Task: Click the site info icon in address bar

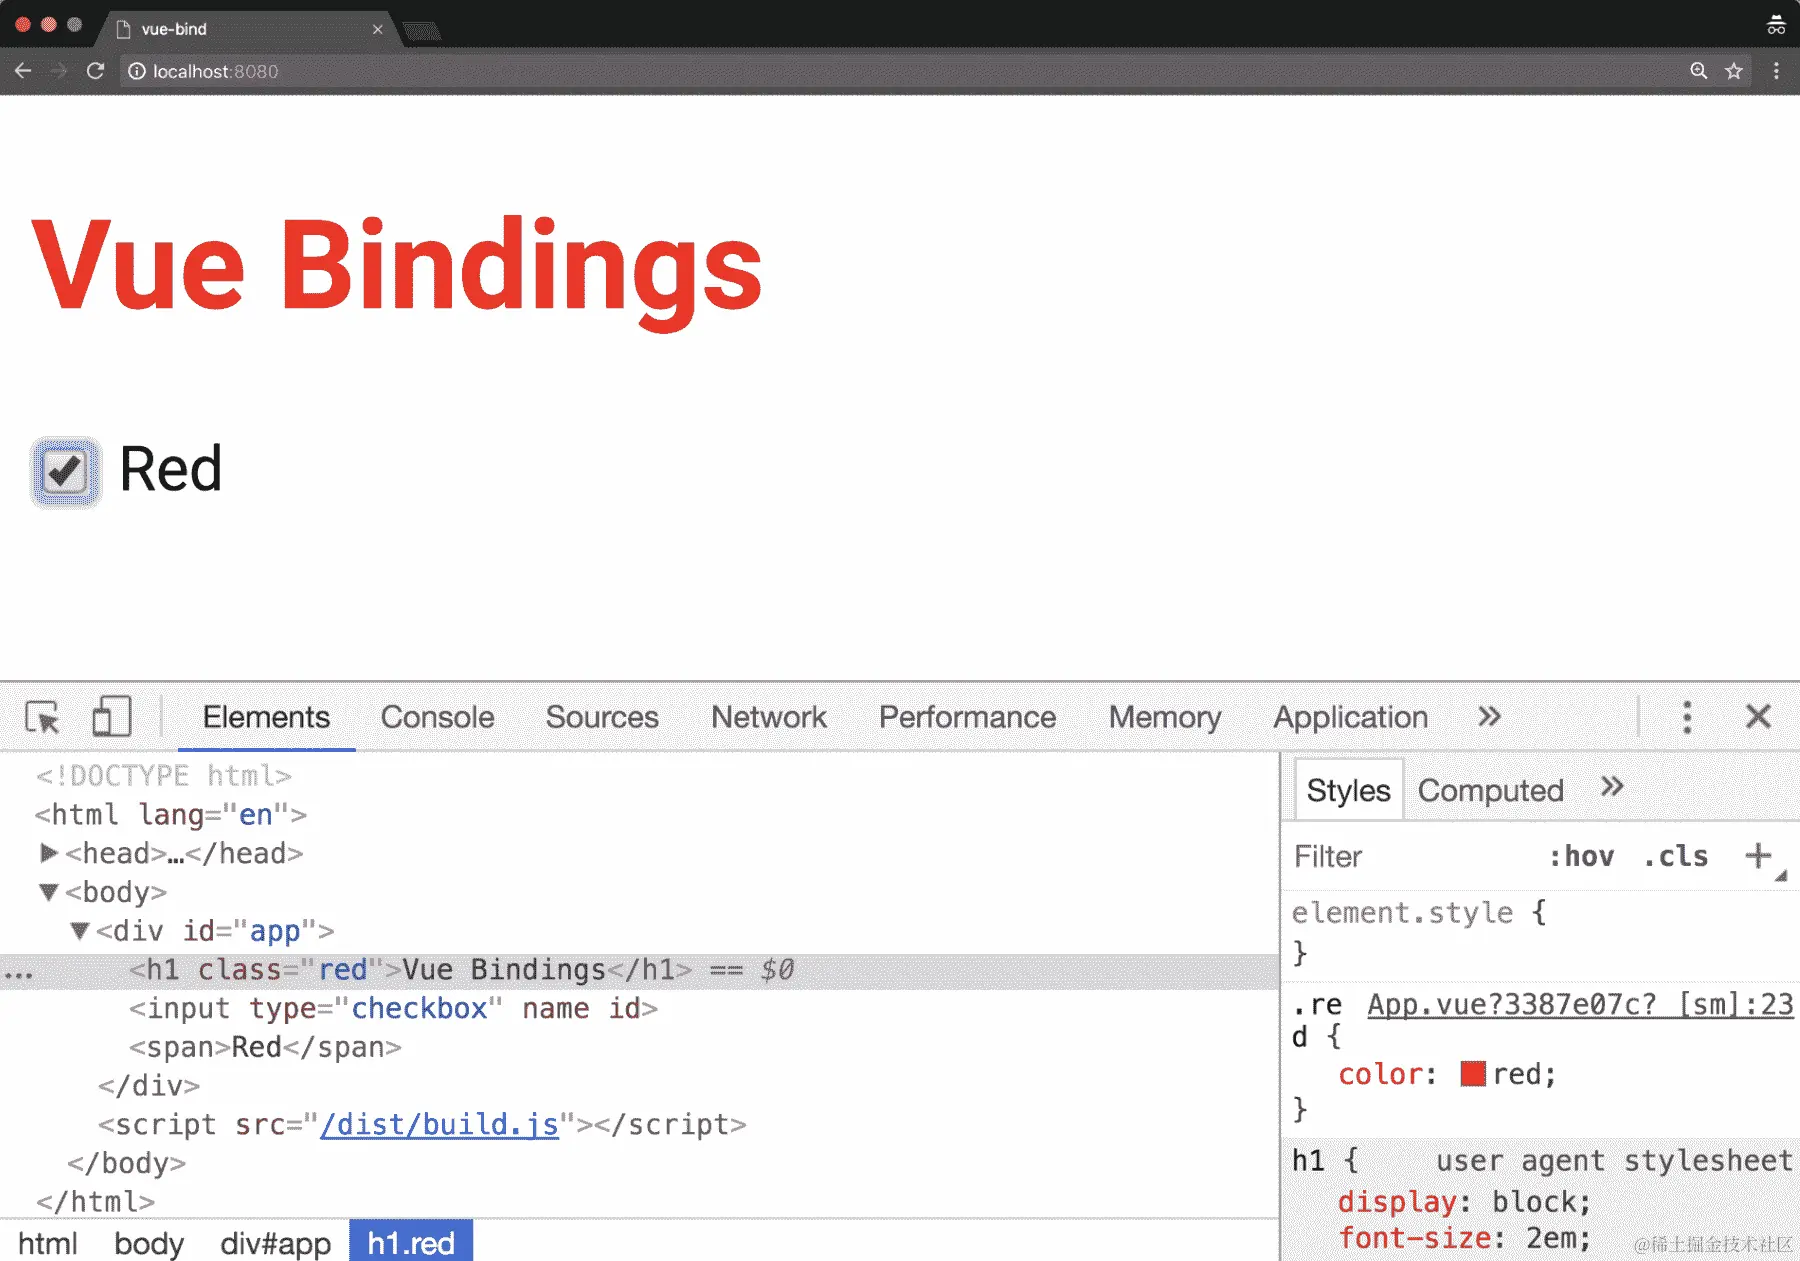Action: (x=137, y=71)
